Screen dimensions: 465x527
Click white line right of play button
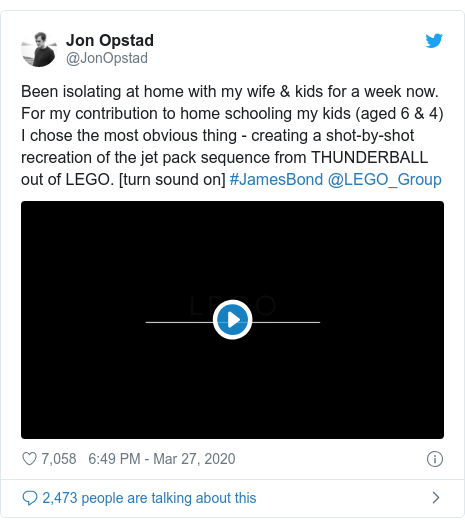[286, 322]
